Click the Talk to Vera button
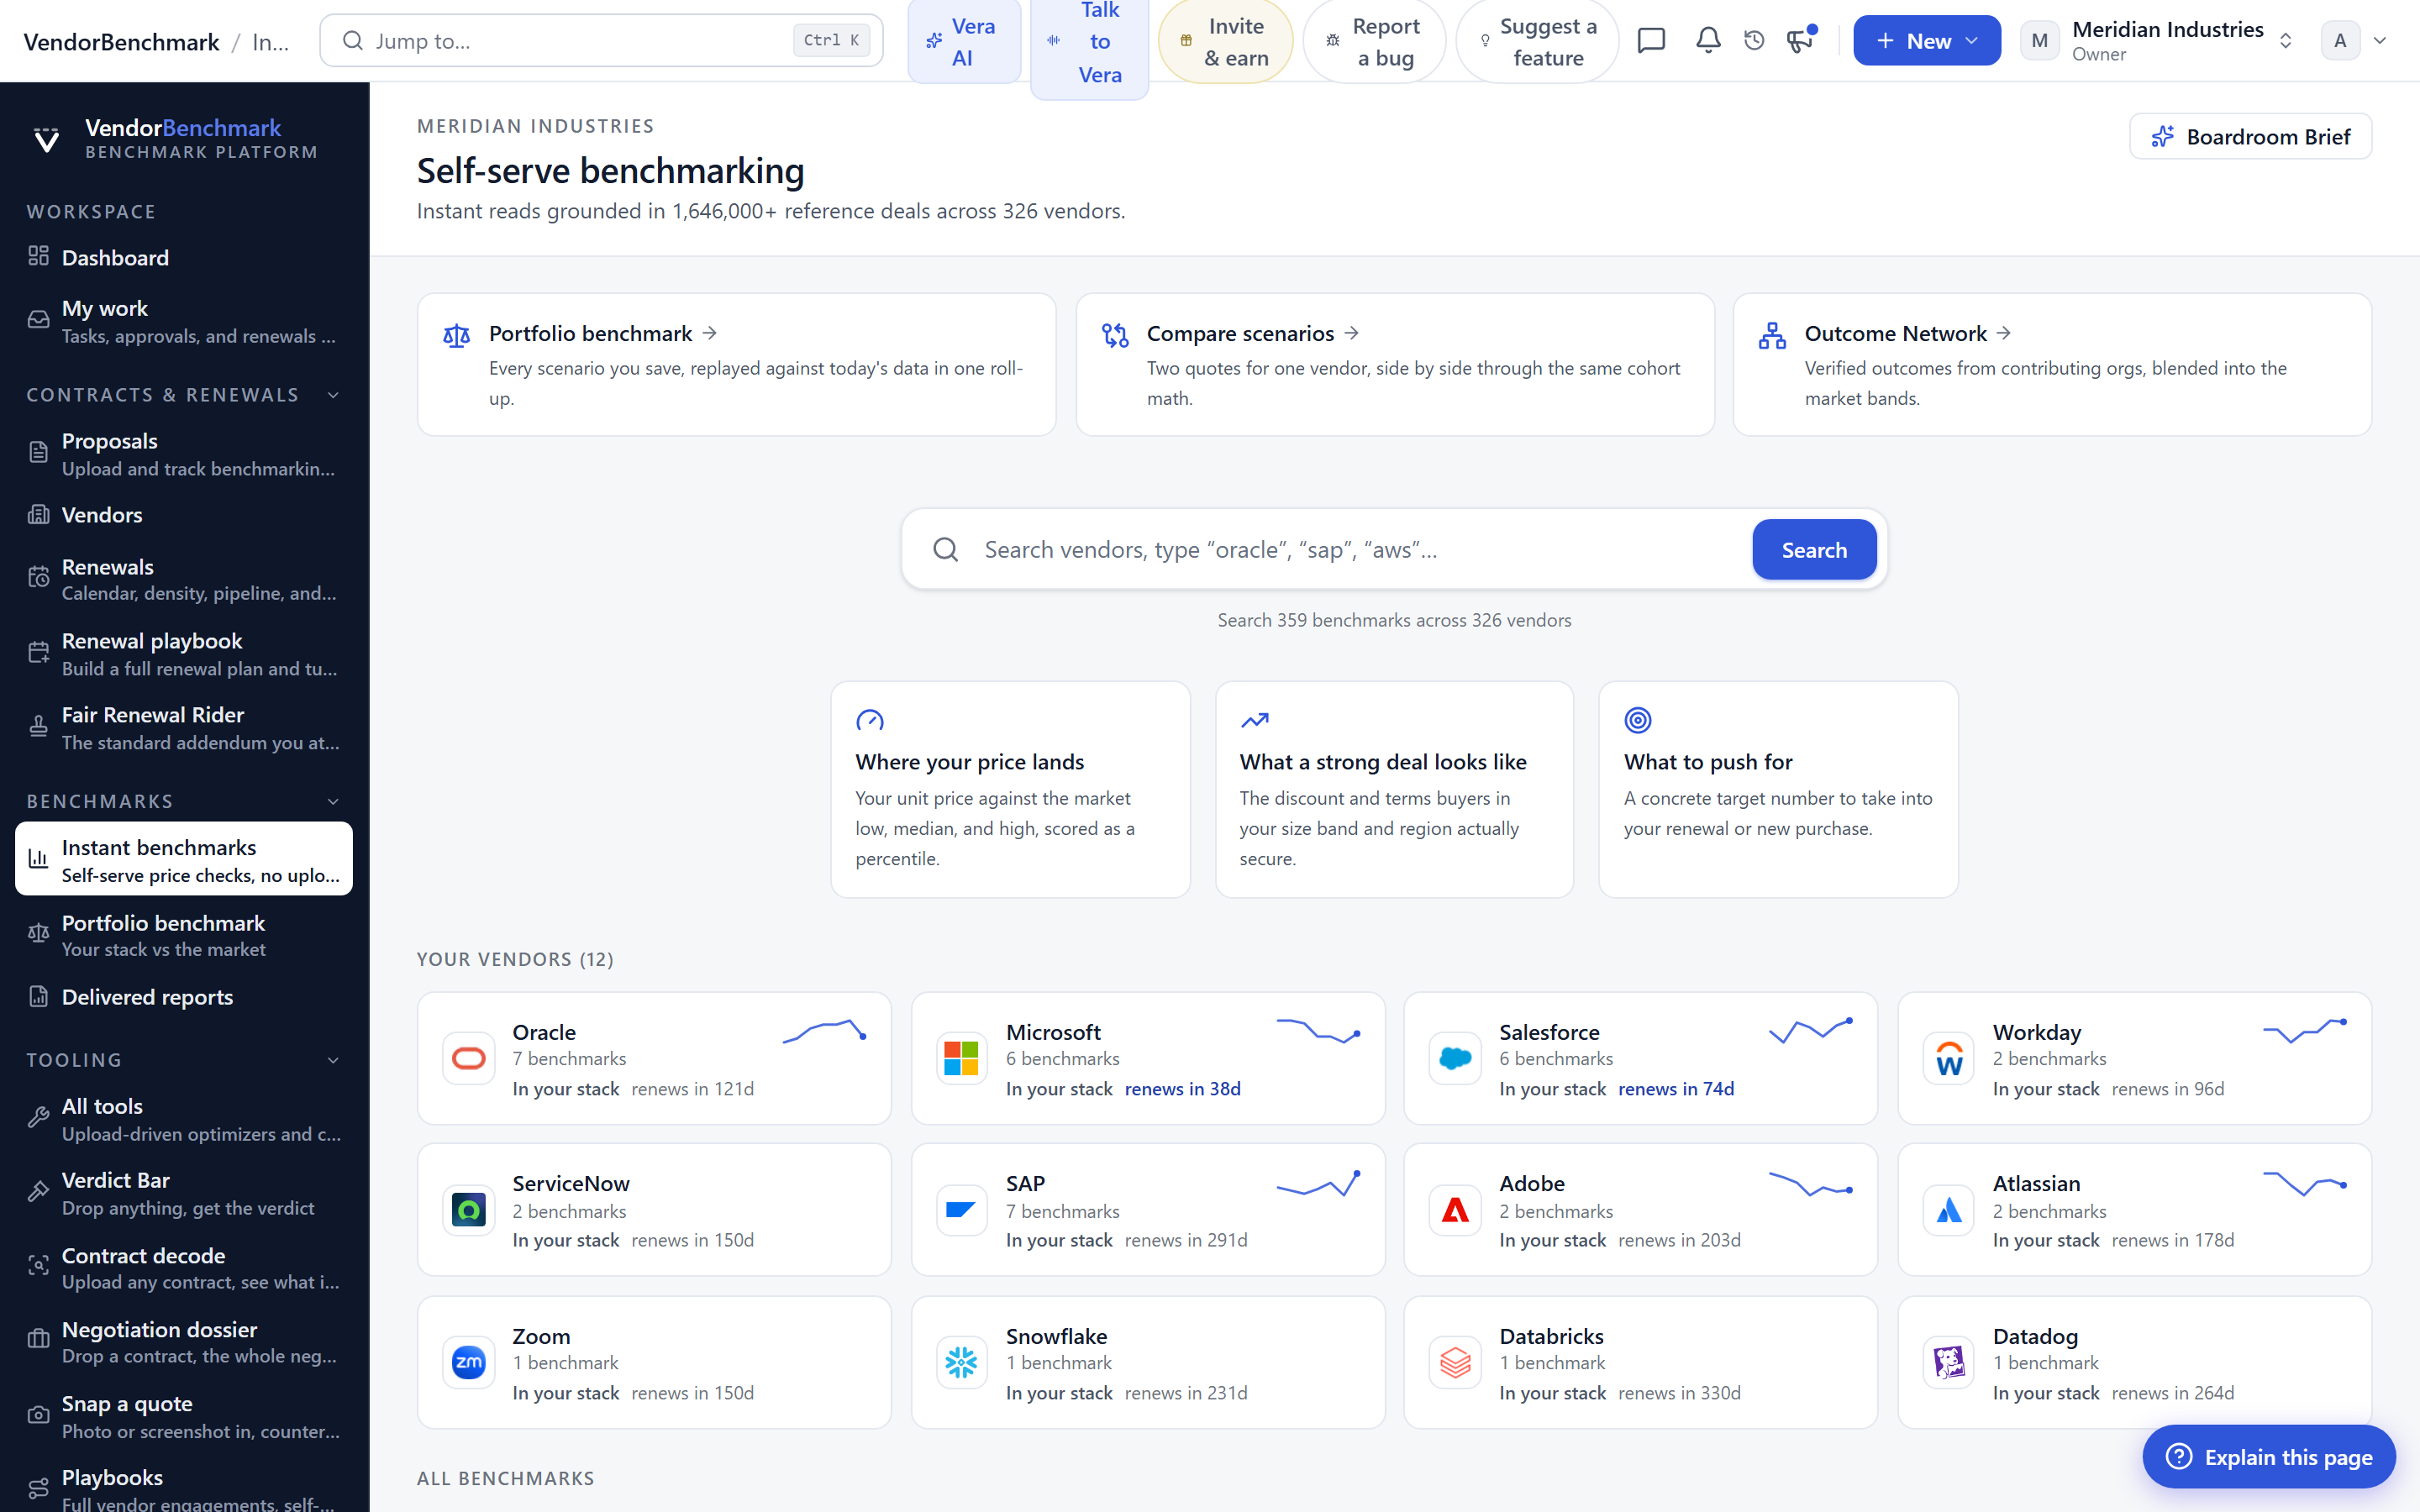The height and width of the screenshot is (1512, 2420). [1088, 42]
